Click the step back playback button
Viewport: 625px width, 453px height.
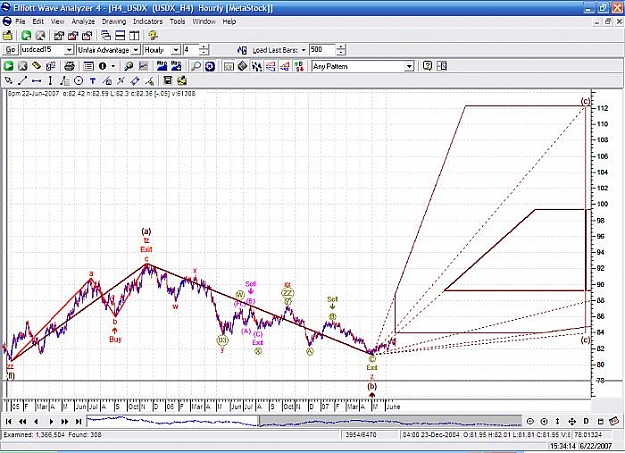pyautogui.click(x=36, y=421)
